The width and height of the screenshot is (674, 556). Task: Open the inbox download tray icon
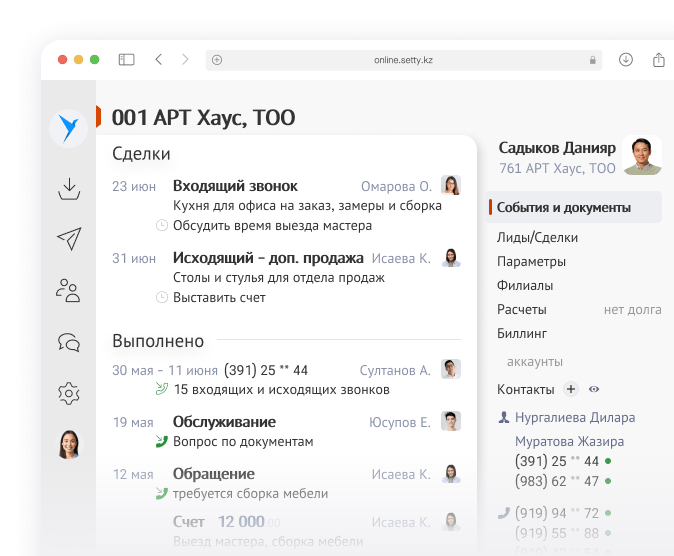point(69,188)
